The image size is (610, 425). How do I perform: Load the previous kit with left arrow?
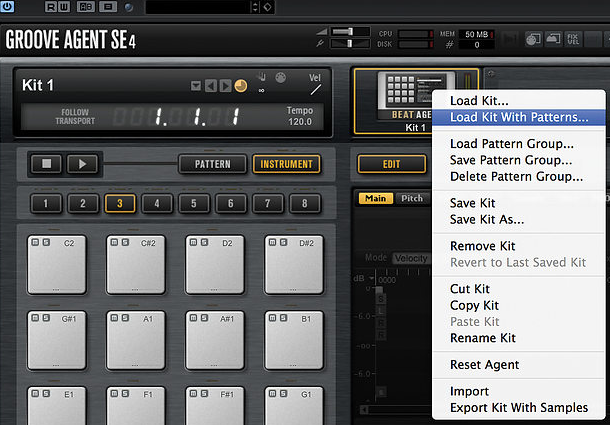click(211, 85)
